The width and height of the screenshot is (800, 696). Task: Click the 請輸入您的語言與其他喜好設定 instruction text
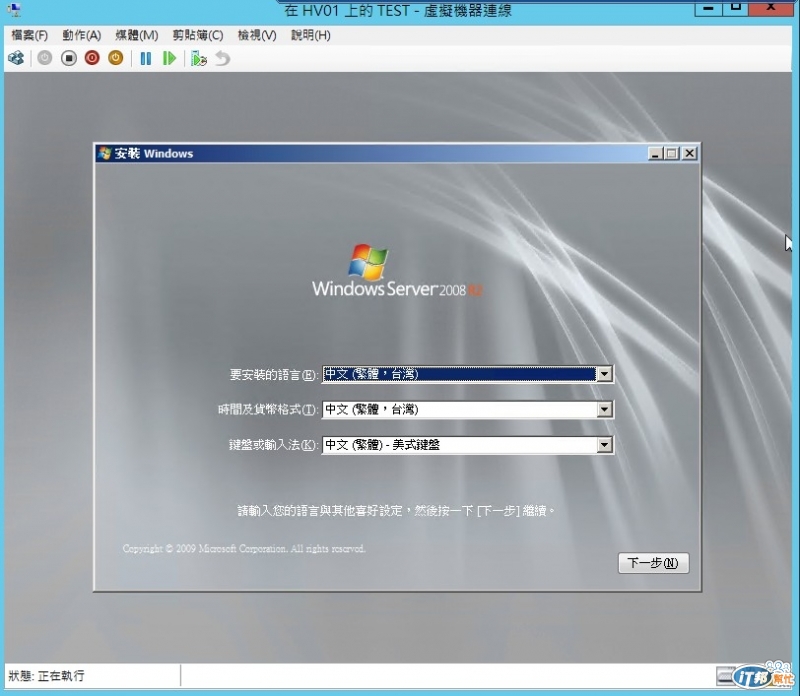tap(396, 510)
